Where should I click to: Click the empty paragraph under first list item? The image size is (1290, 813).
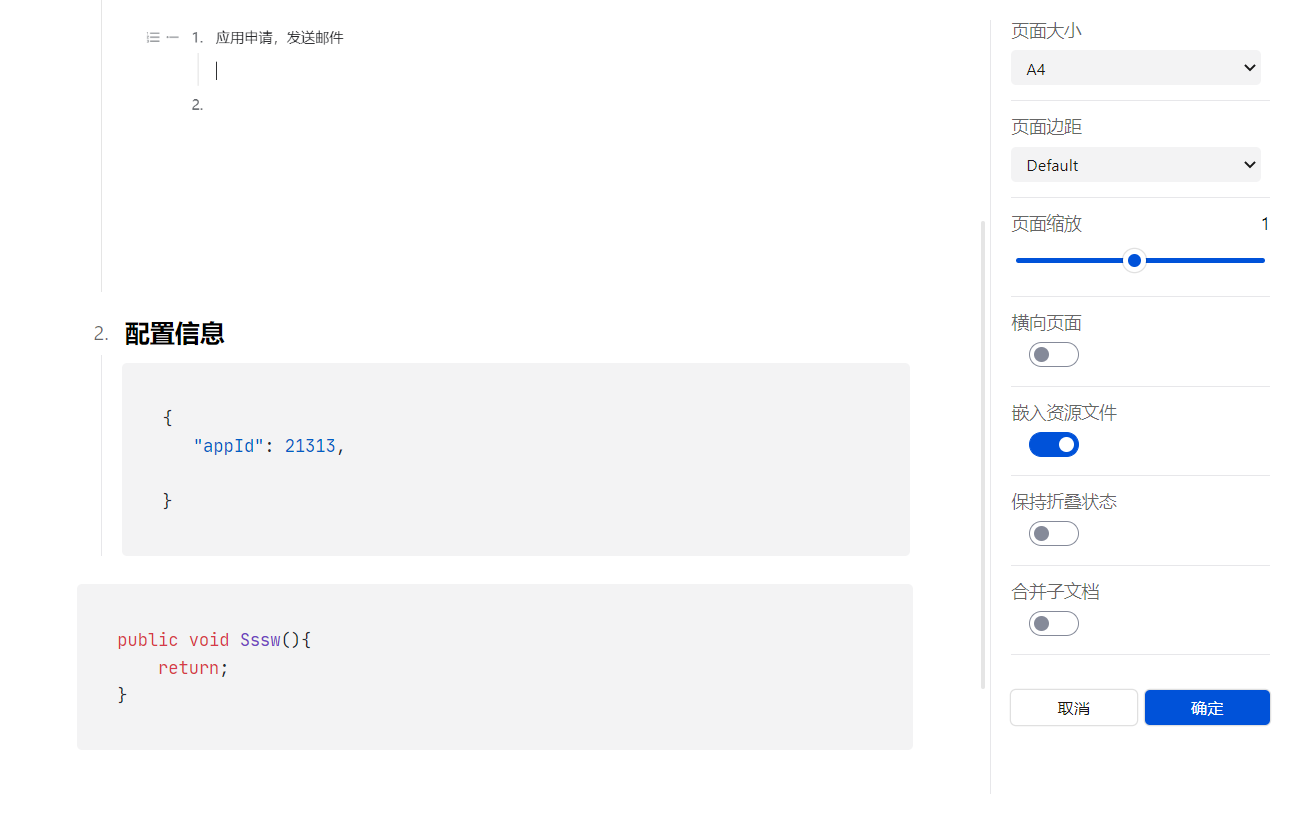click(400, 70)
